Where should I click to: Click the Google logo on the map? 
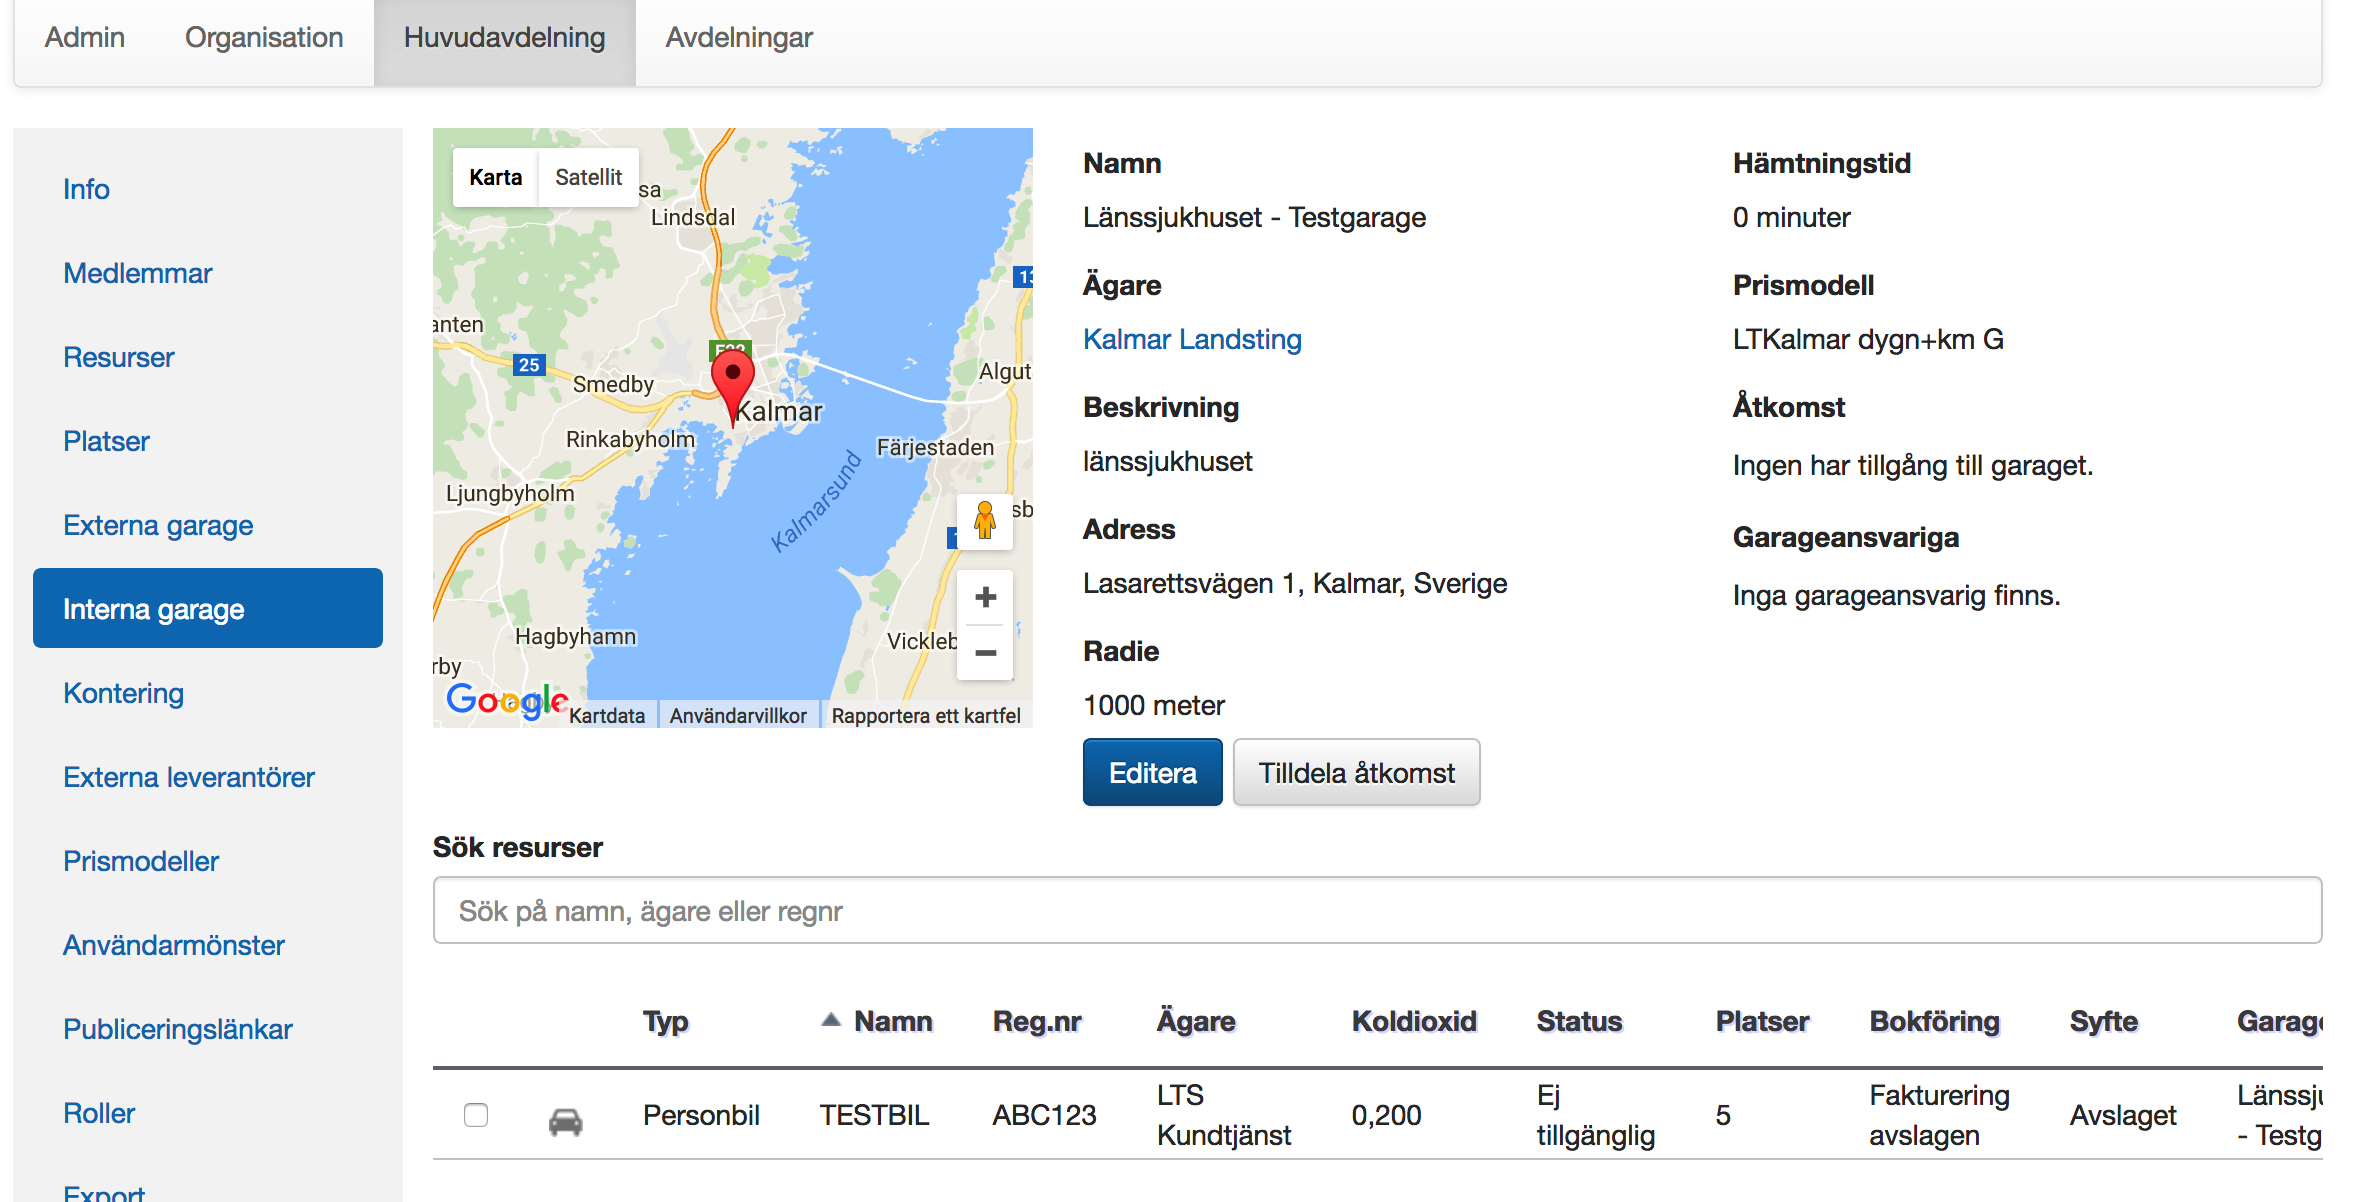coord(507,701)
